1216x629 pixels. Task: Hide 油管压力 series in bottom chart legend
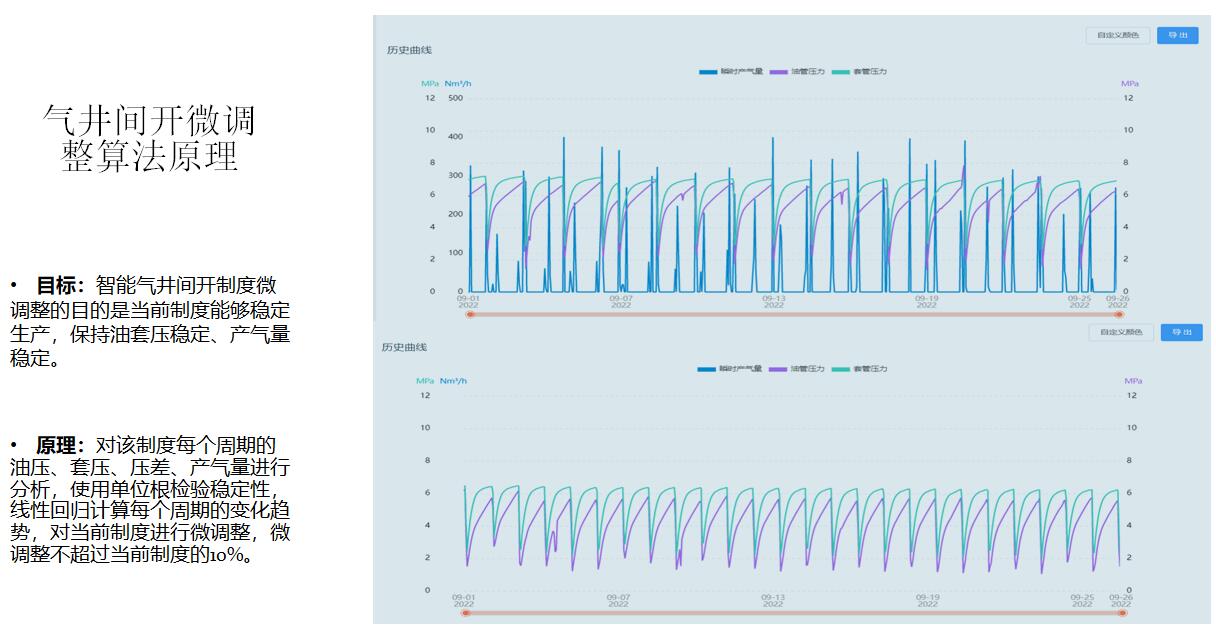coord(798,369)
